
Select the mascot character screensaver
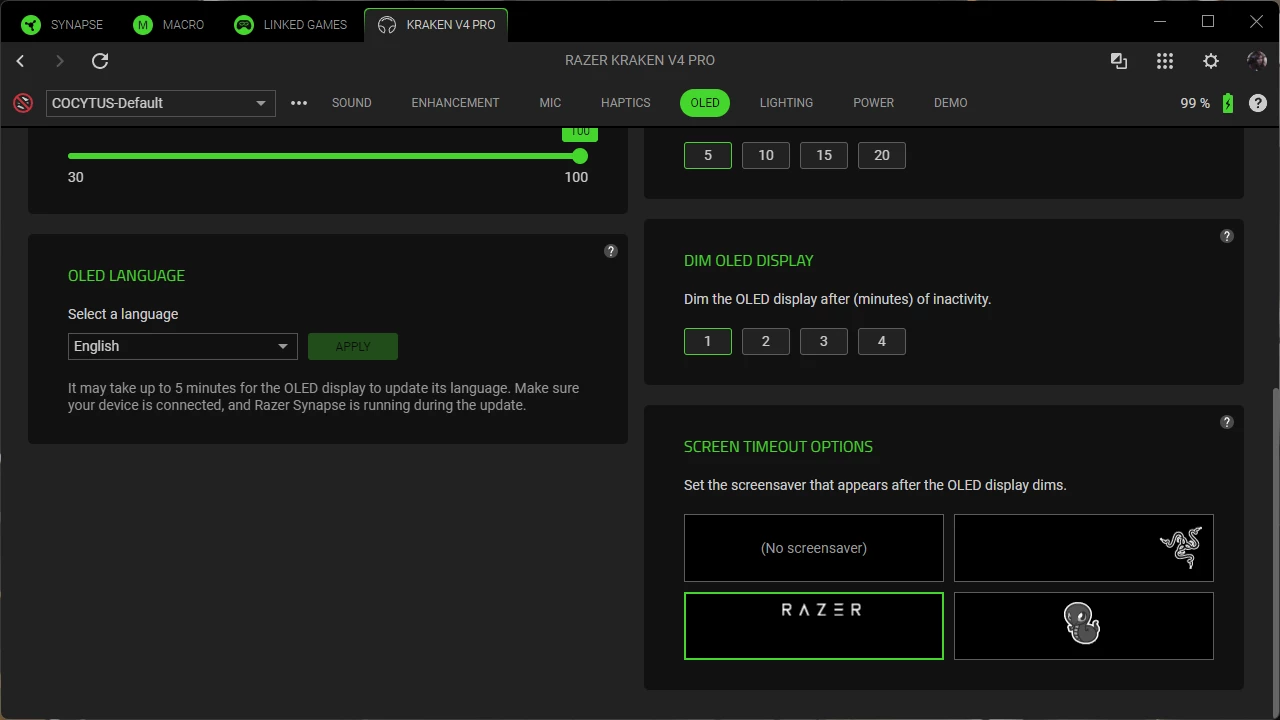coord(1084,626)
